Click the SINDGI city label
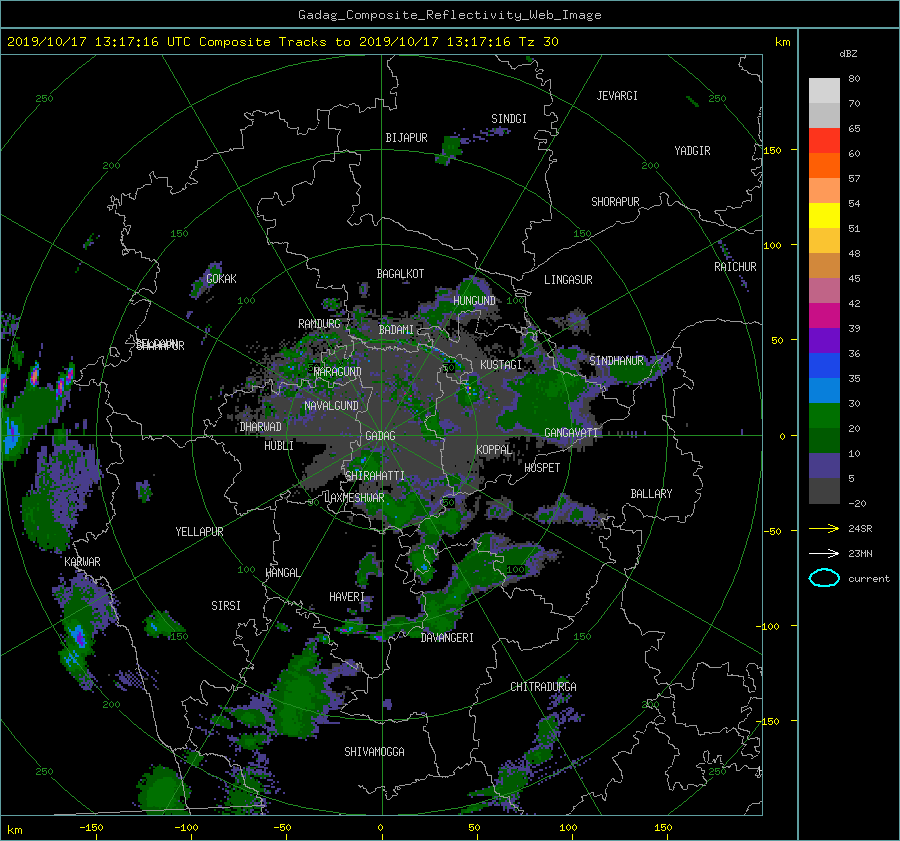This screenshot has width=900, height=841. [509, 119]
